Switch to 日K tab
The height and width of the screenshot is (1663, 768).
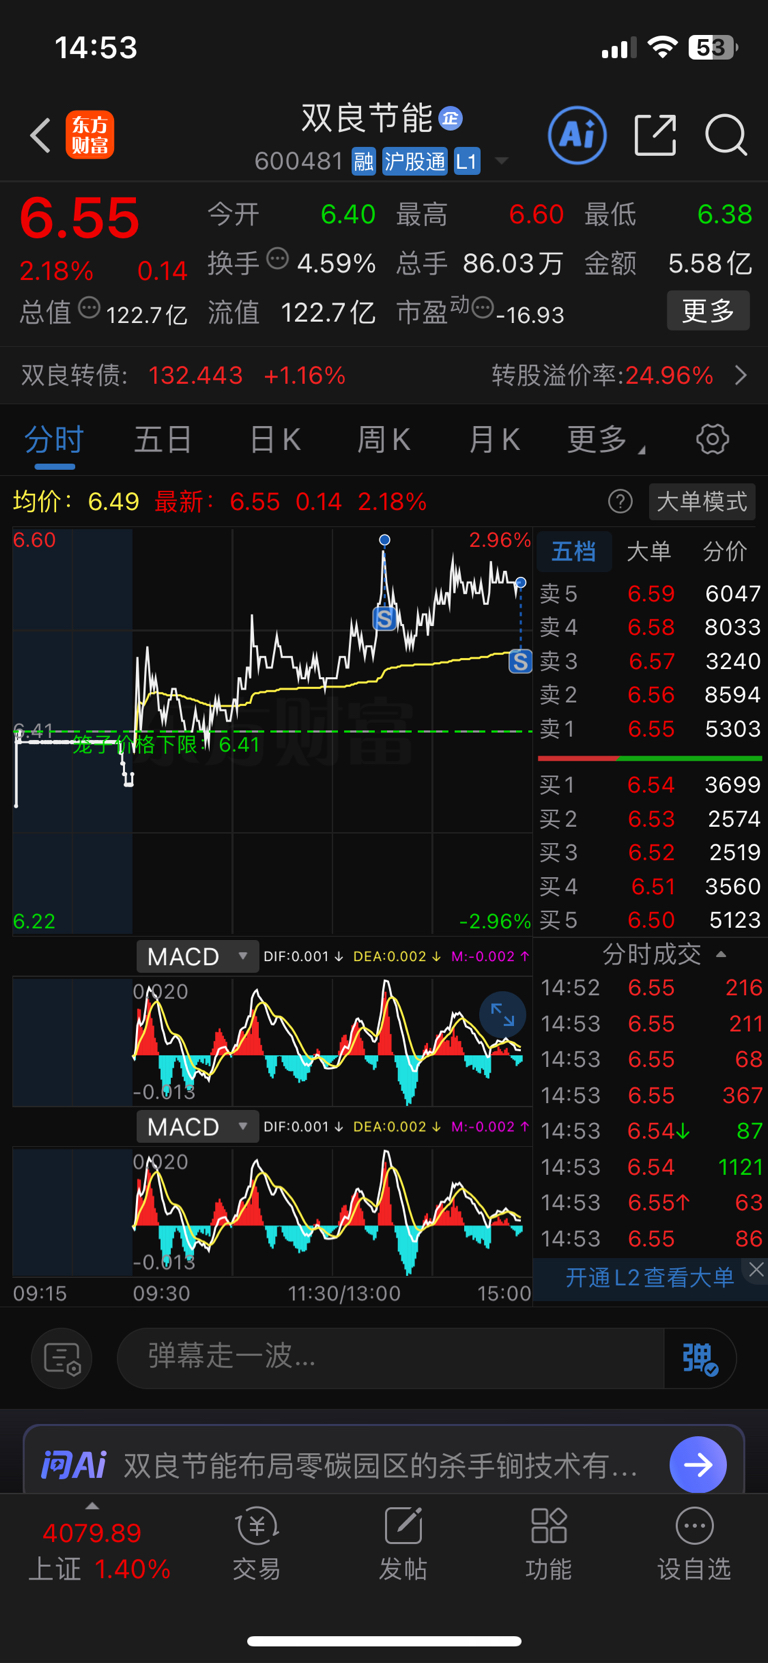pyautogui.click(x=274, y=439)
